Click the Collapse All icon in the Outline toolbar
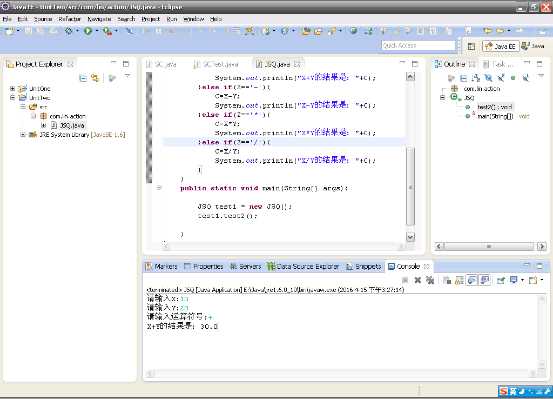Screen dimensions: 553x399 (x=463, y=78)
